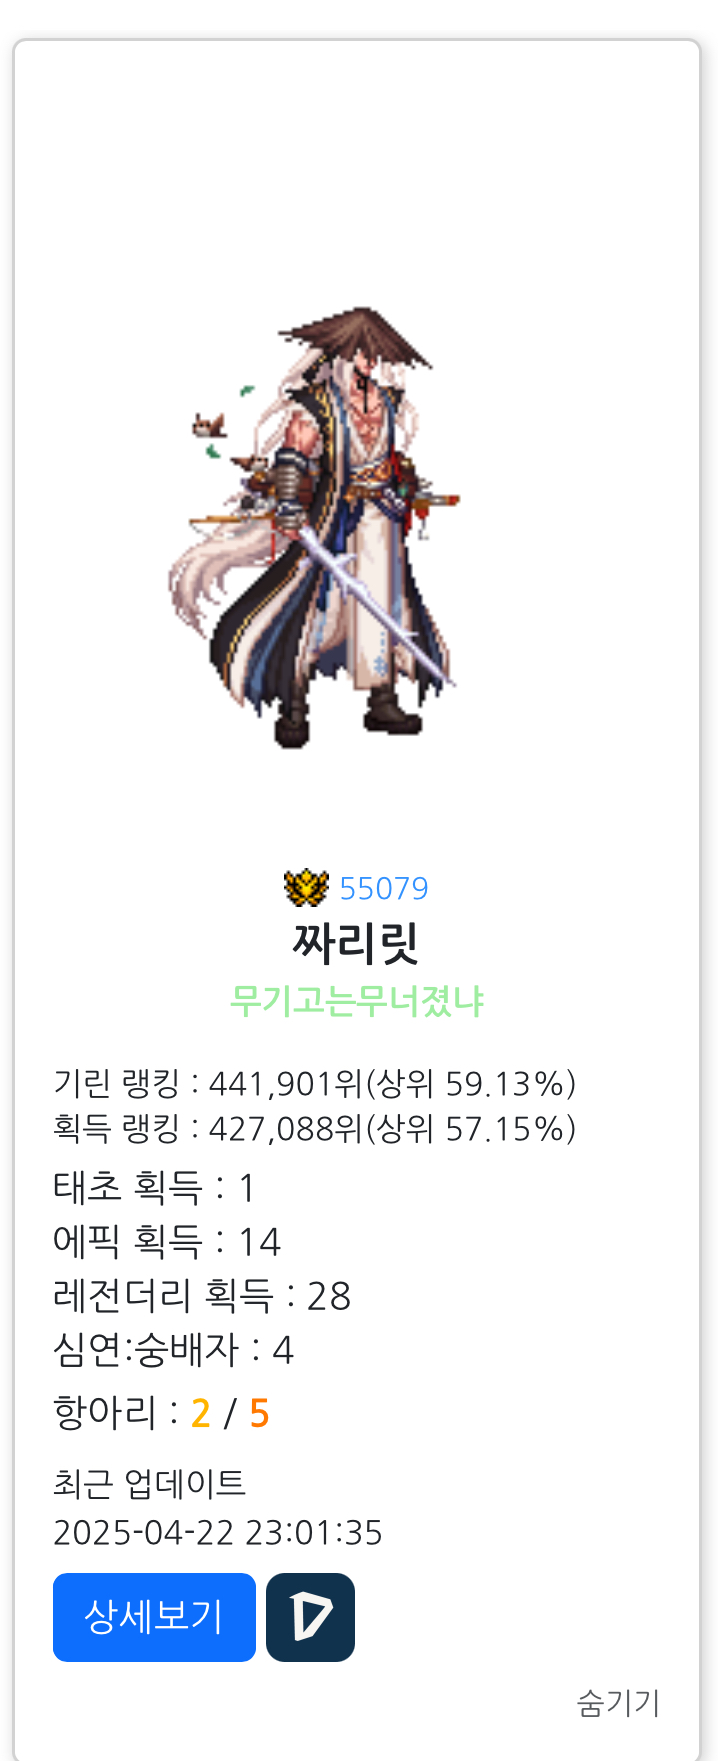Screen dimensions: 718x1761
Task: Click the small bird pet beside character
Action: click(209, 426)
